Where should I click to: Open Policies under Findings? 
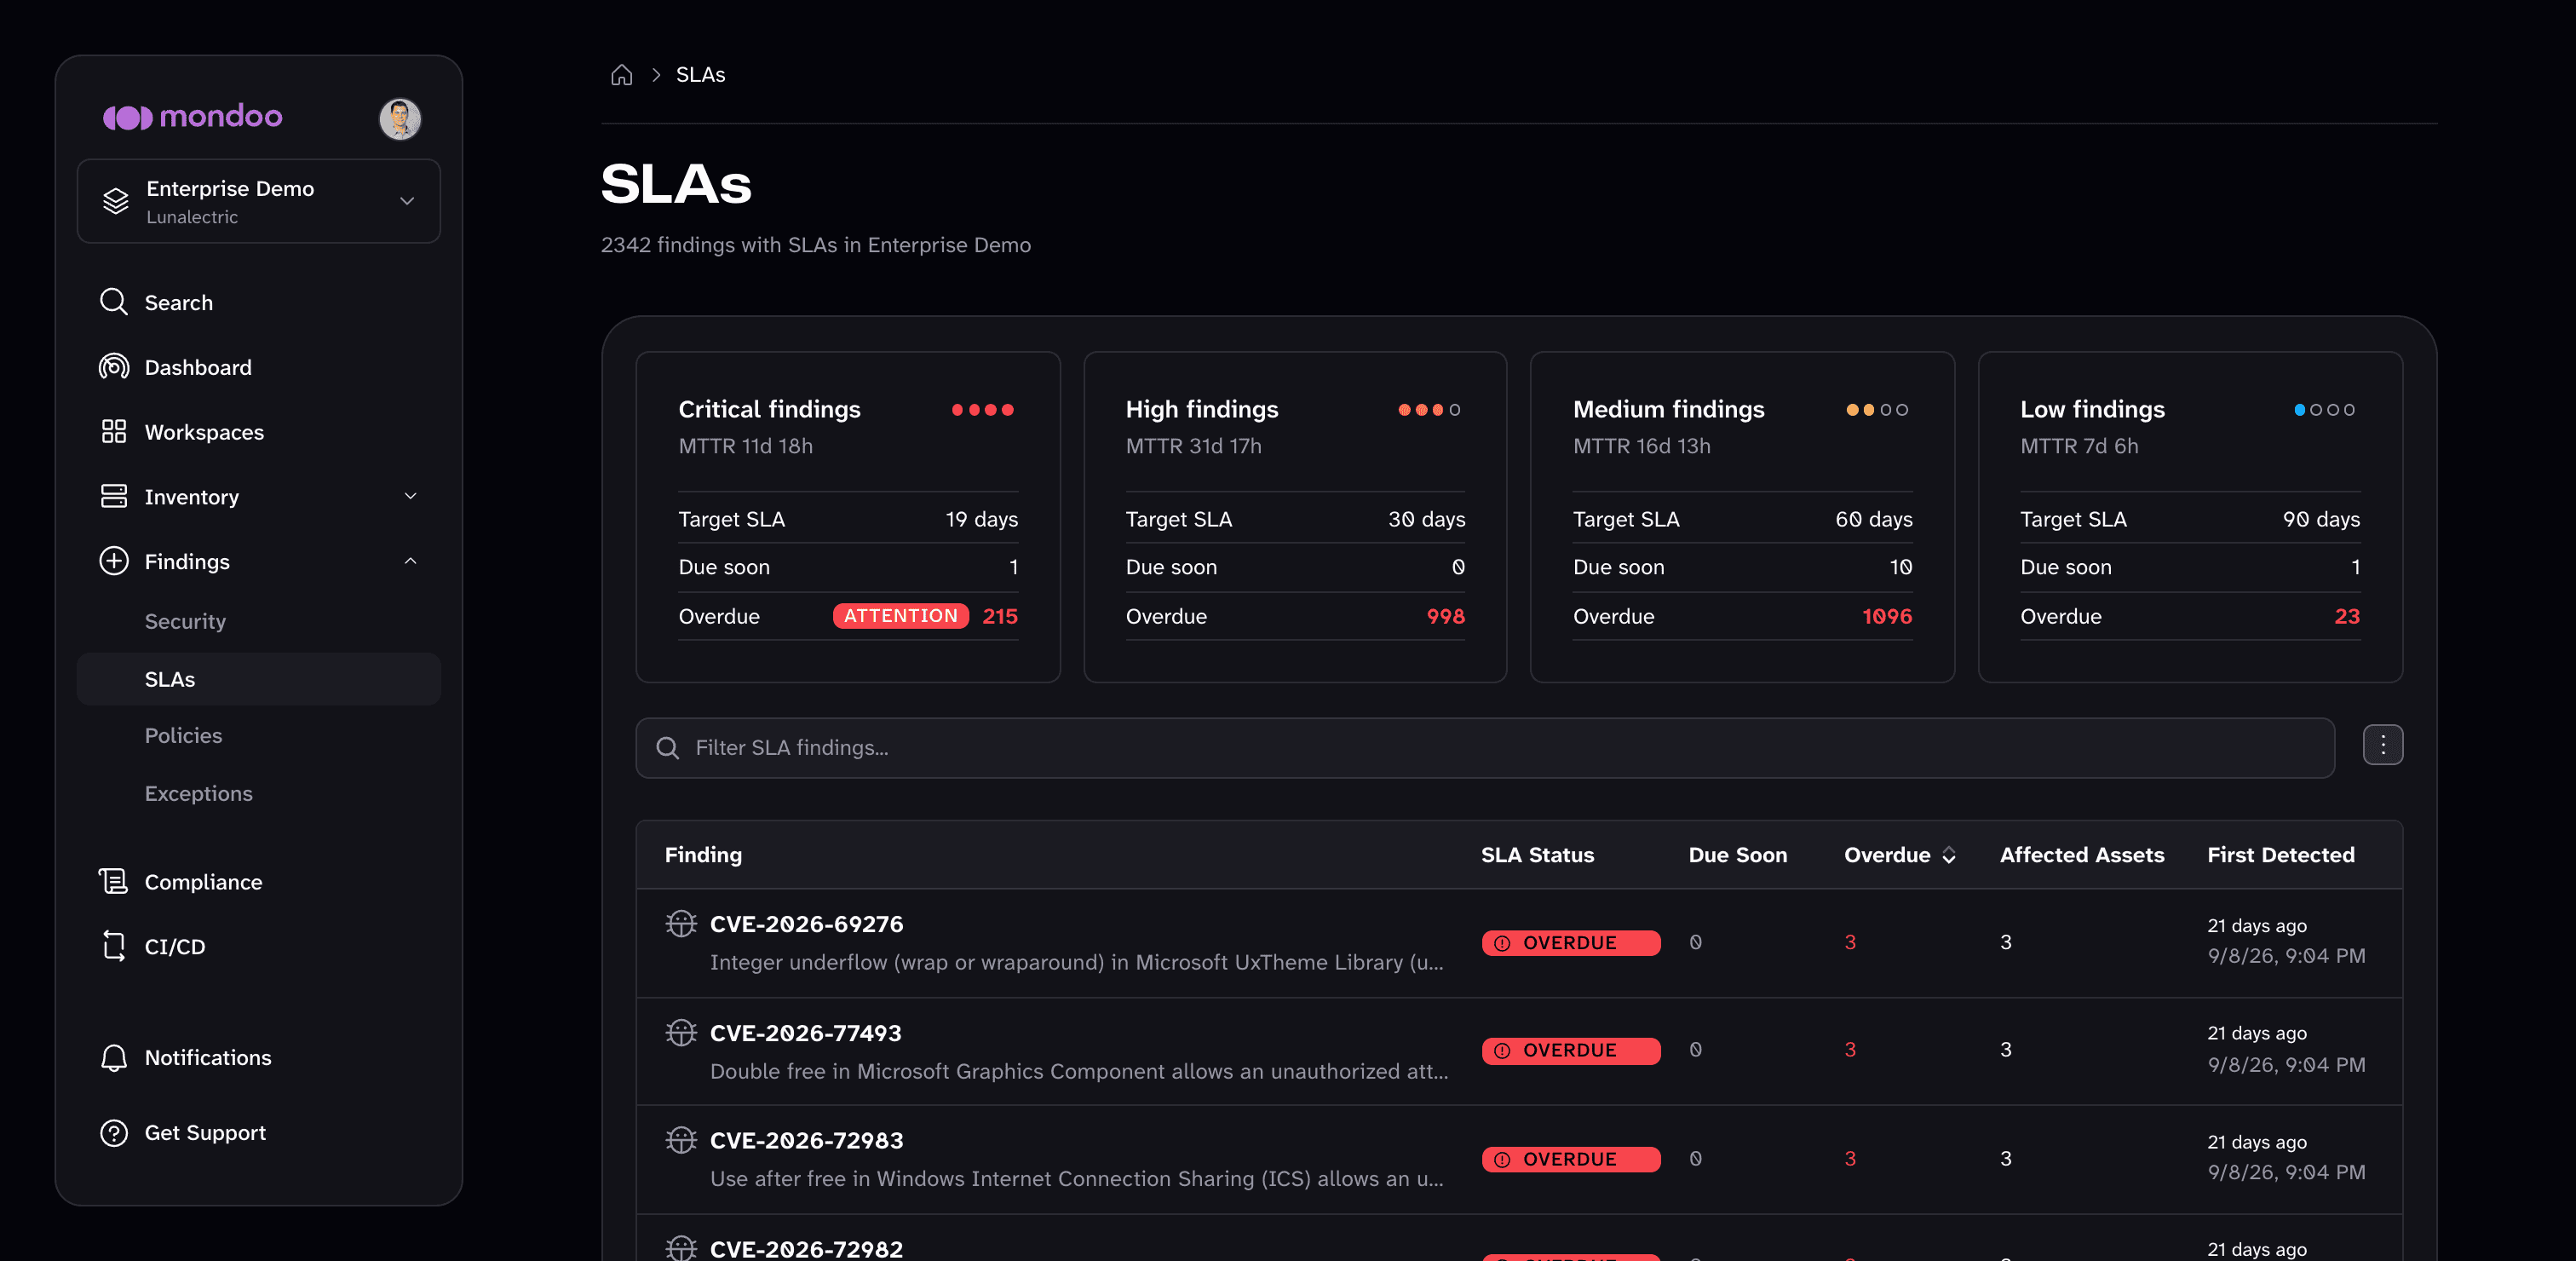(x=183, y=735)
